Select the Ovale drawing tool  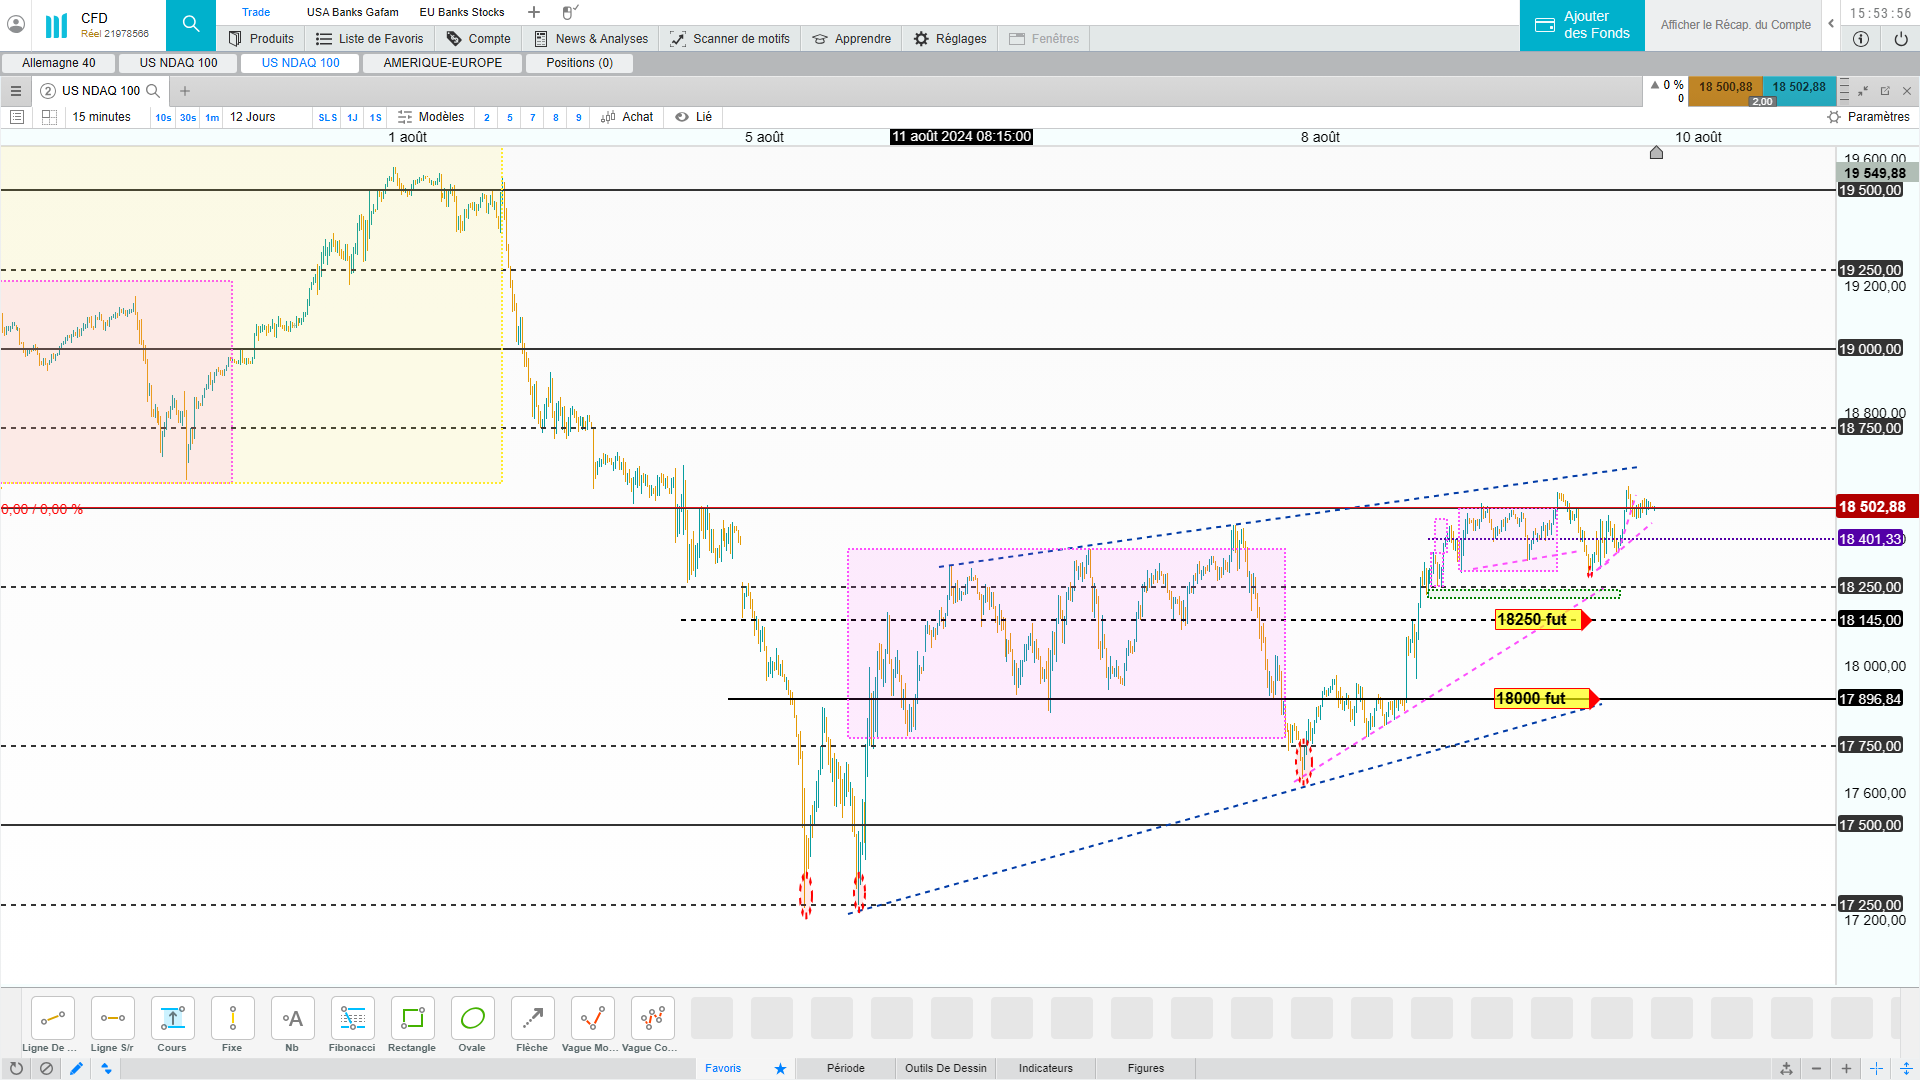pos(472,1019)
